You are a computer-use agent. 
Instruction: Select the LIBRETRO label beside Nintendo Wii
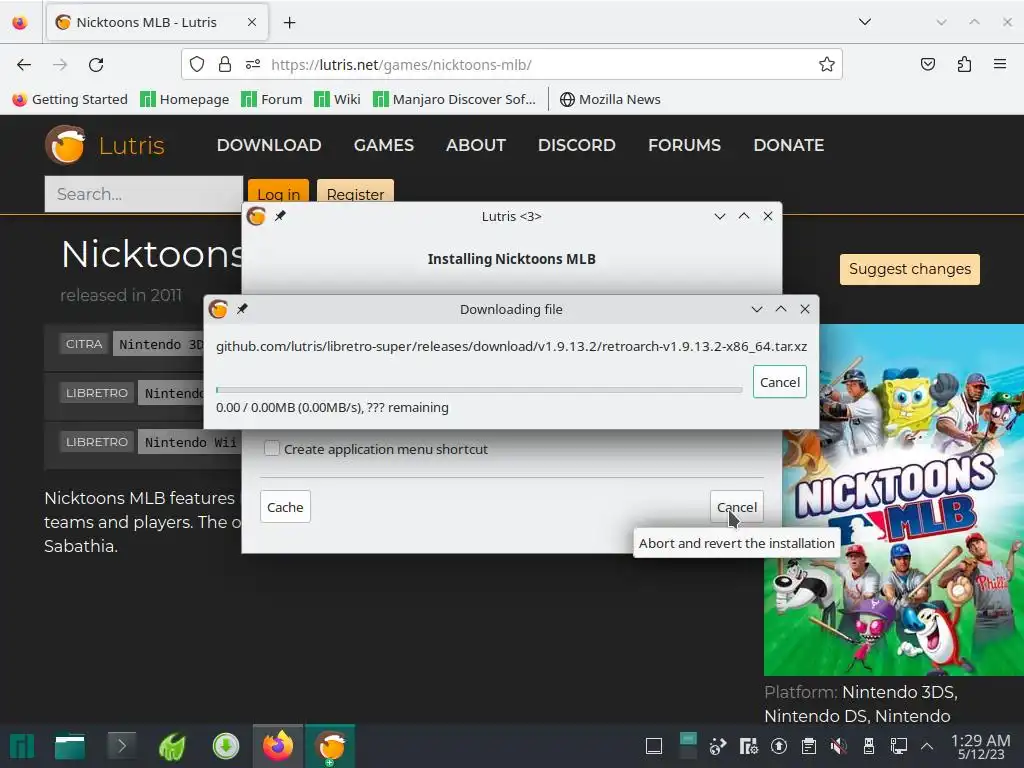coord(97,441)
